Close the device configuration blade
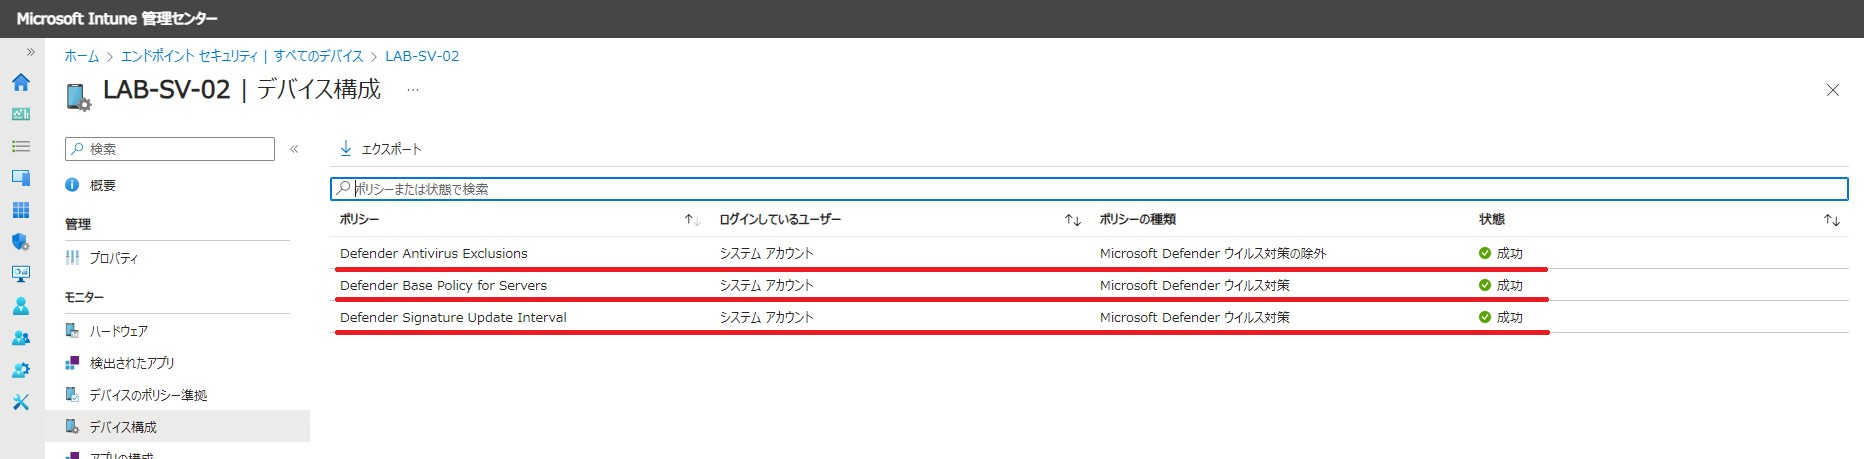The height and width of the screenshot is (459, 1864). click(x=1833, y=90)
